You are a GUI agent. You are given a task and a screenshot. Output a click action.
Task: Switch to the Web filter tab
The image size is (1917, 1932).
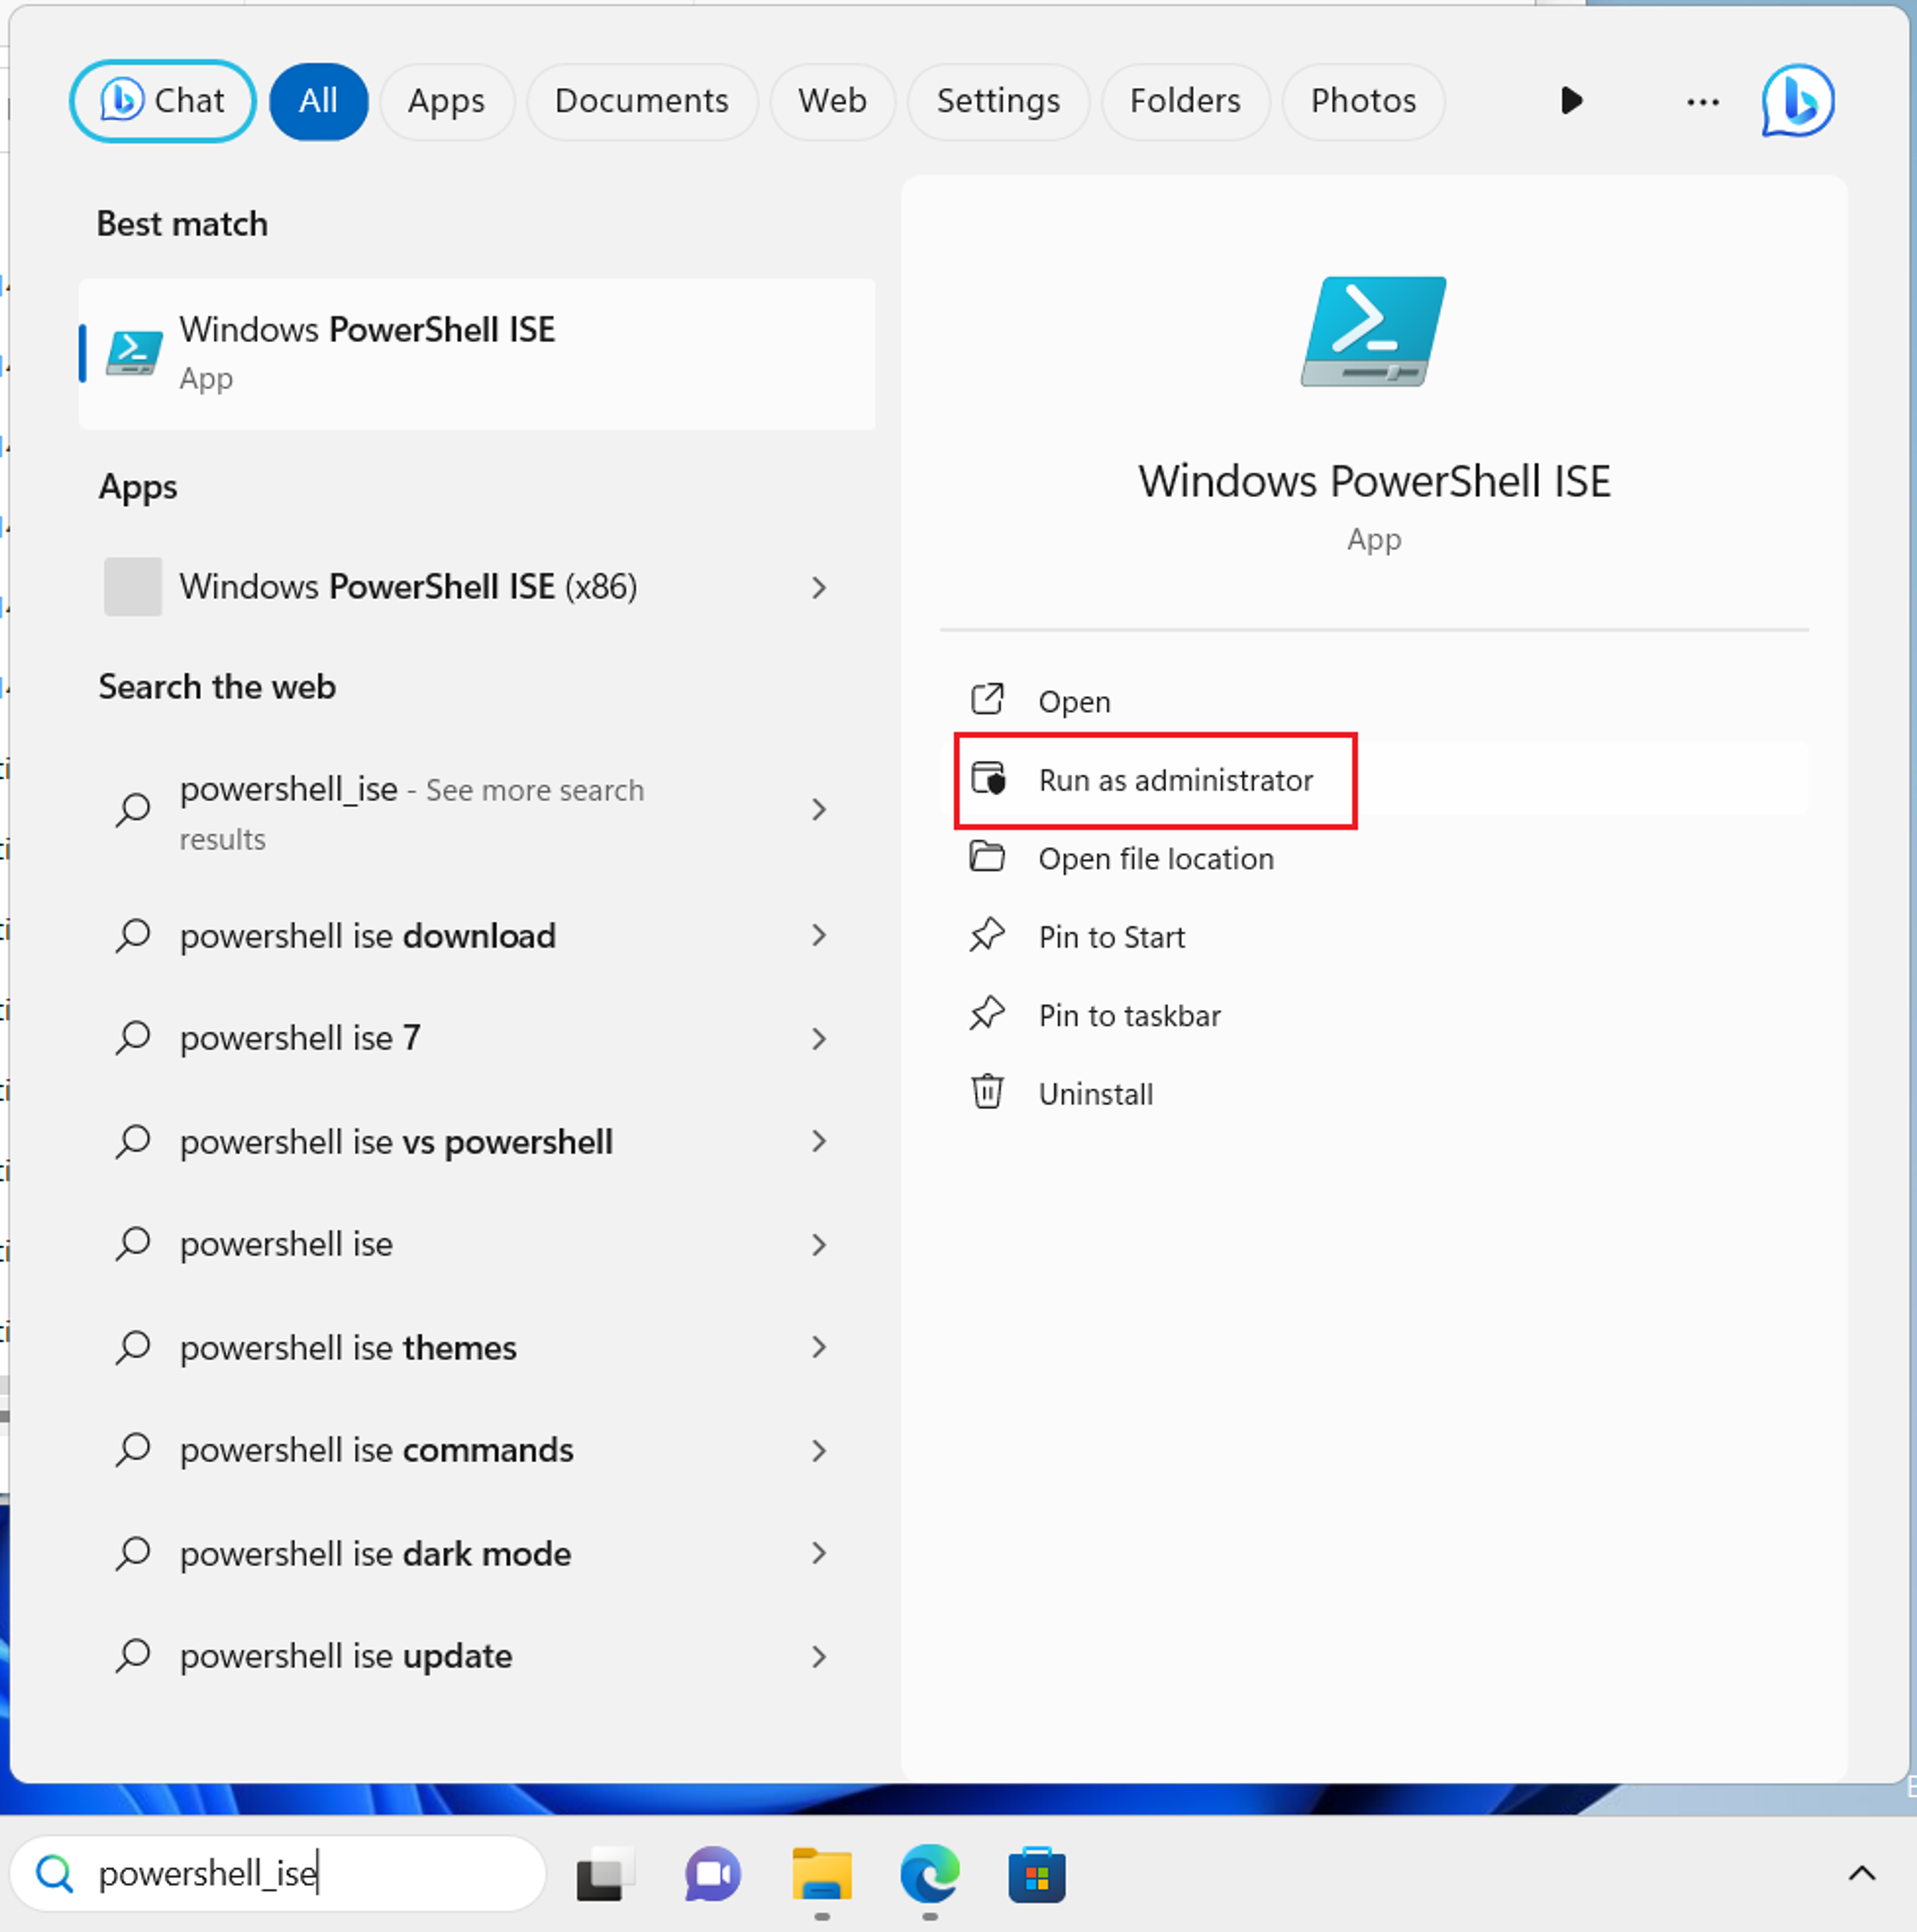pos(832,101)
